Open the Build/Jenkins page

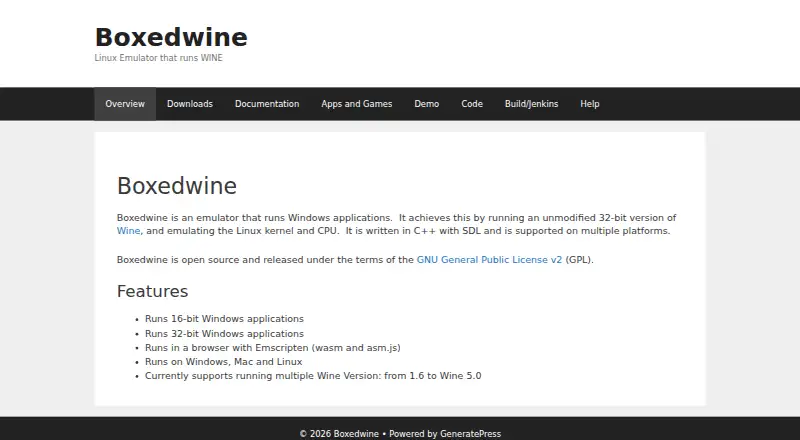click(x=531, y=104)
